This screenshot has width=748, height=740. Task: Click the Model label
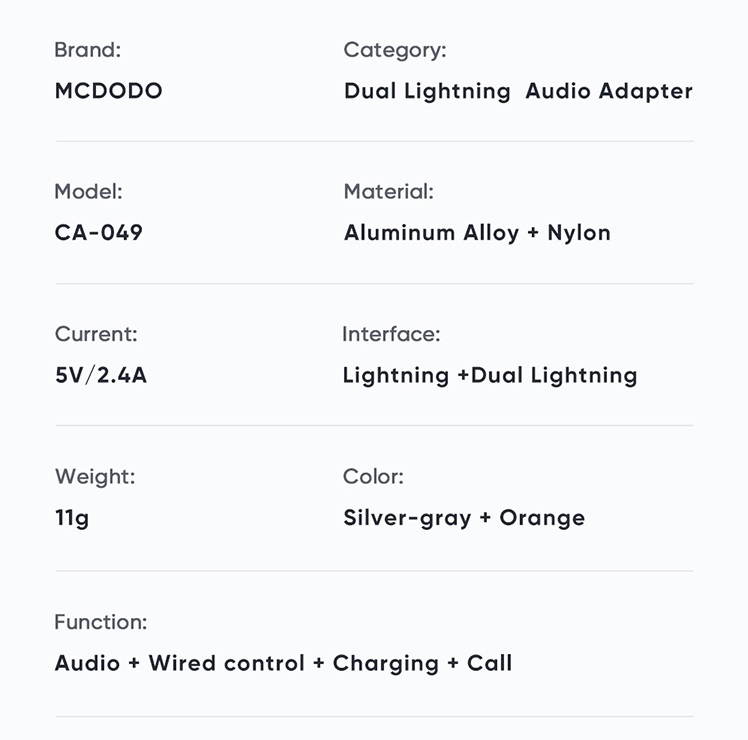pos(89,192)
